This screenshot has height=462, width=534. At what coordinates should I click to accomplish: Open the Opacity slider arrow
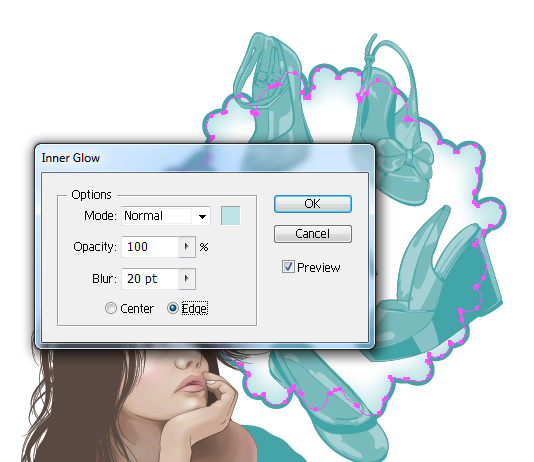tap(187, 247)
